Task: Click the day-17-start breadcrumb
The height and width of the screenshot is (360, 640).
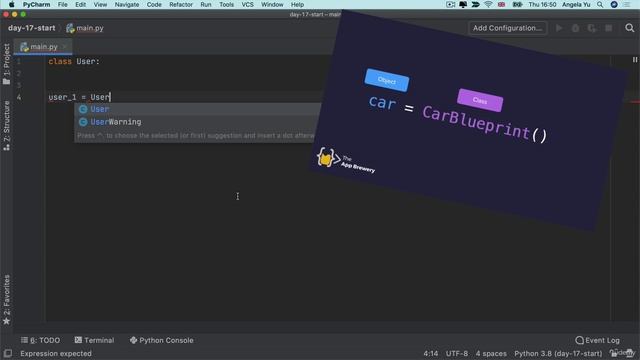Action: pyautogui.click(x=31, y=28)
